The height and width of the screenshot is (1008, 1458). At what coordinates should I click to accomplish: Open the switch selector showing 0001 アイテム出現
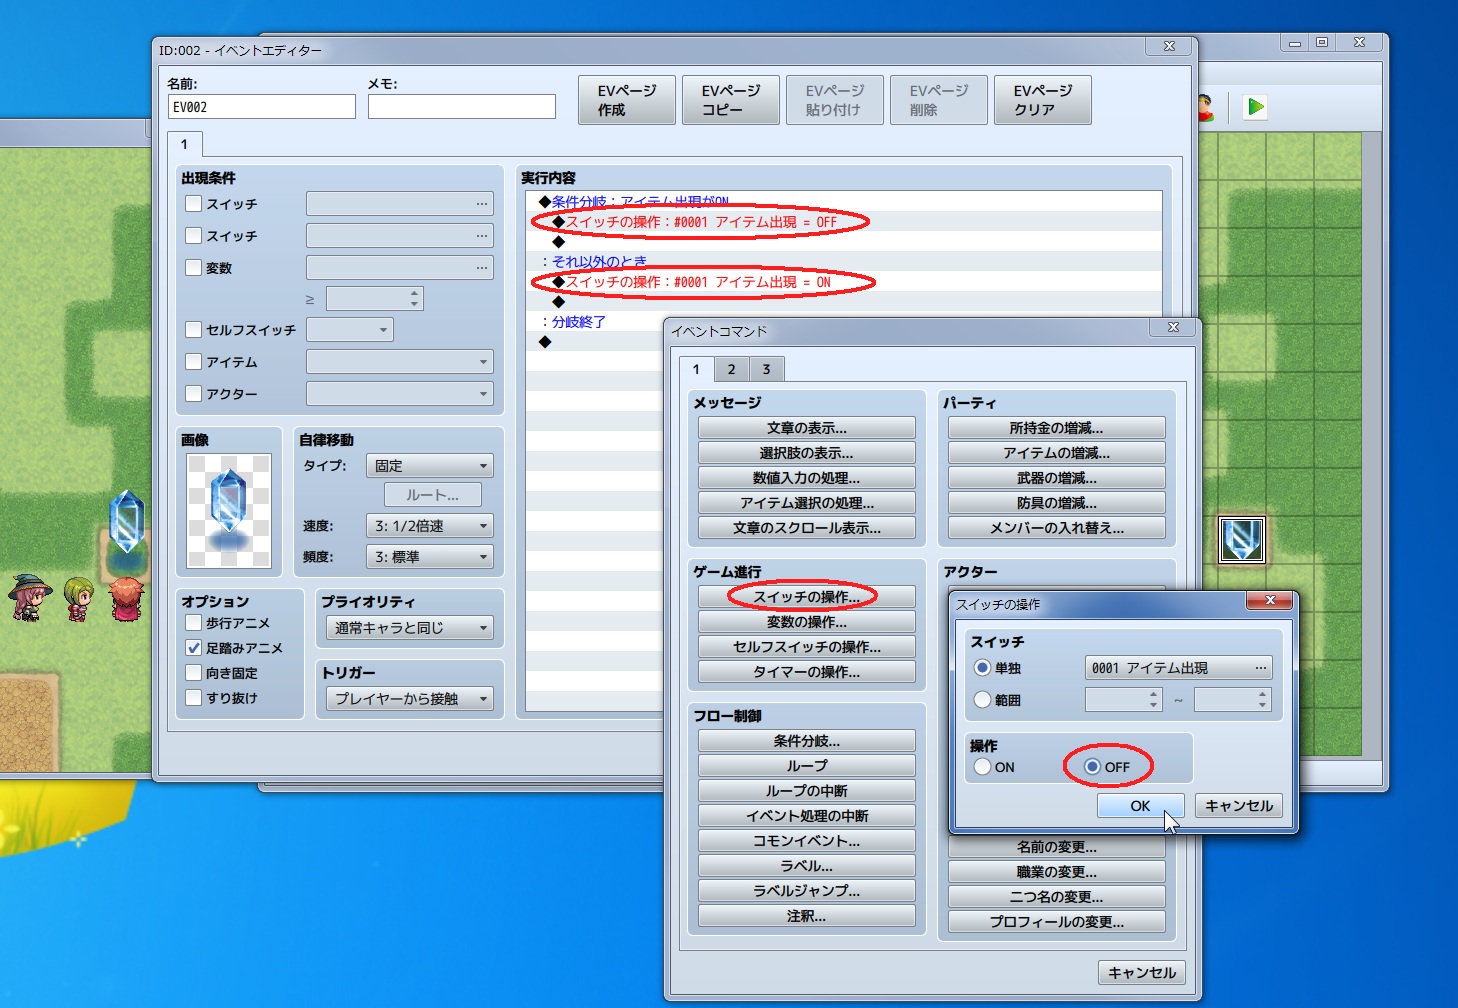(x=1178, y=668)
